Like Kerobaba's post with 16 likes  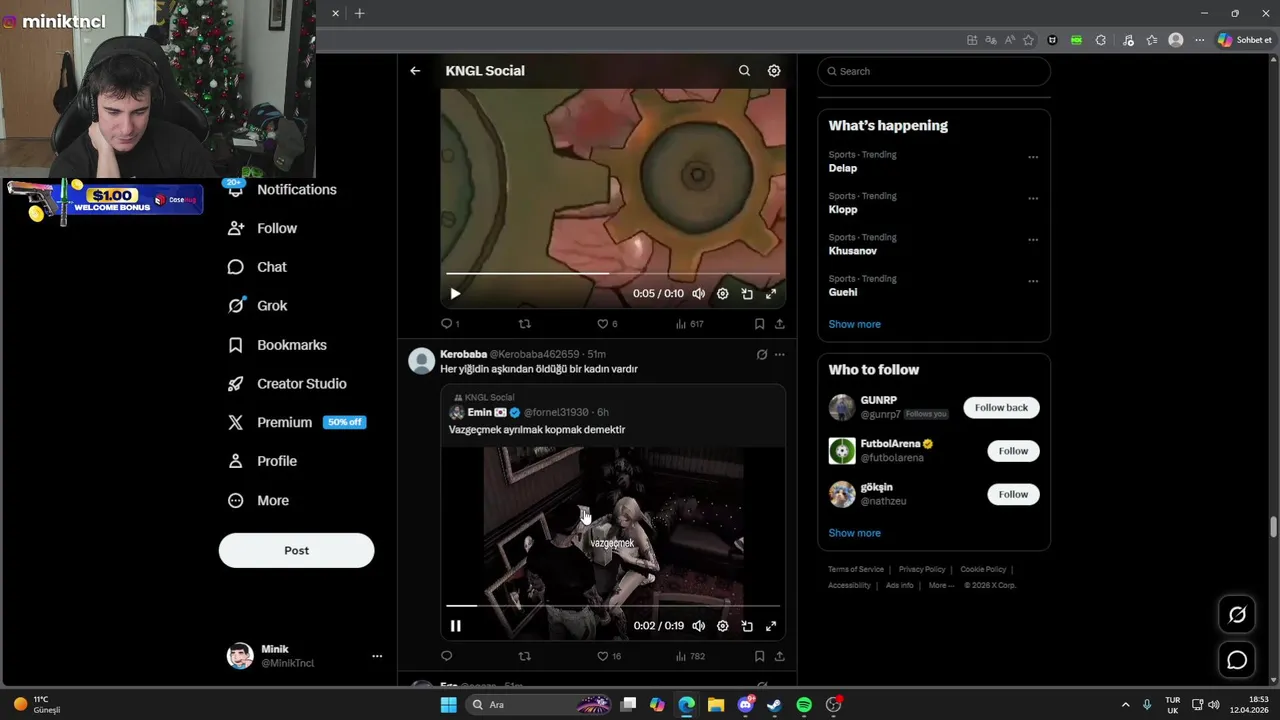click(609, 656)
